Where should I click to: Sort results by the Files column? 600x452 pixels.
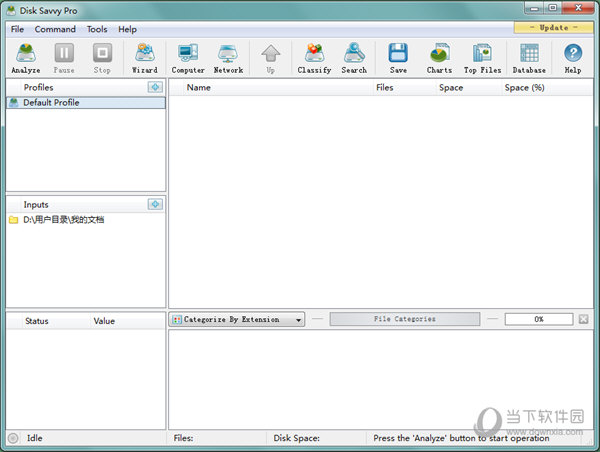click(x=405, y=88)
